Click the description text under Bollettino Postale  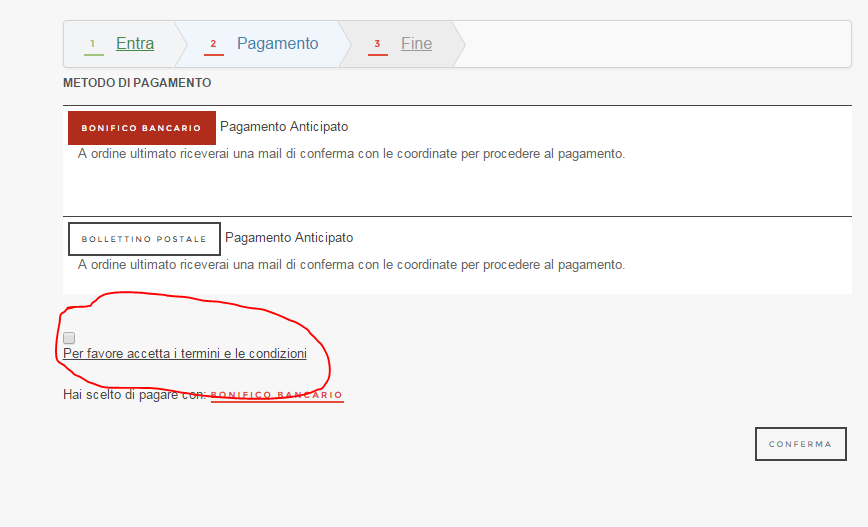pos(352,265)
